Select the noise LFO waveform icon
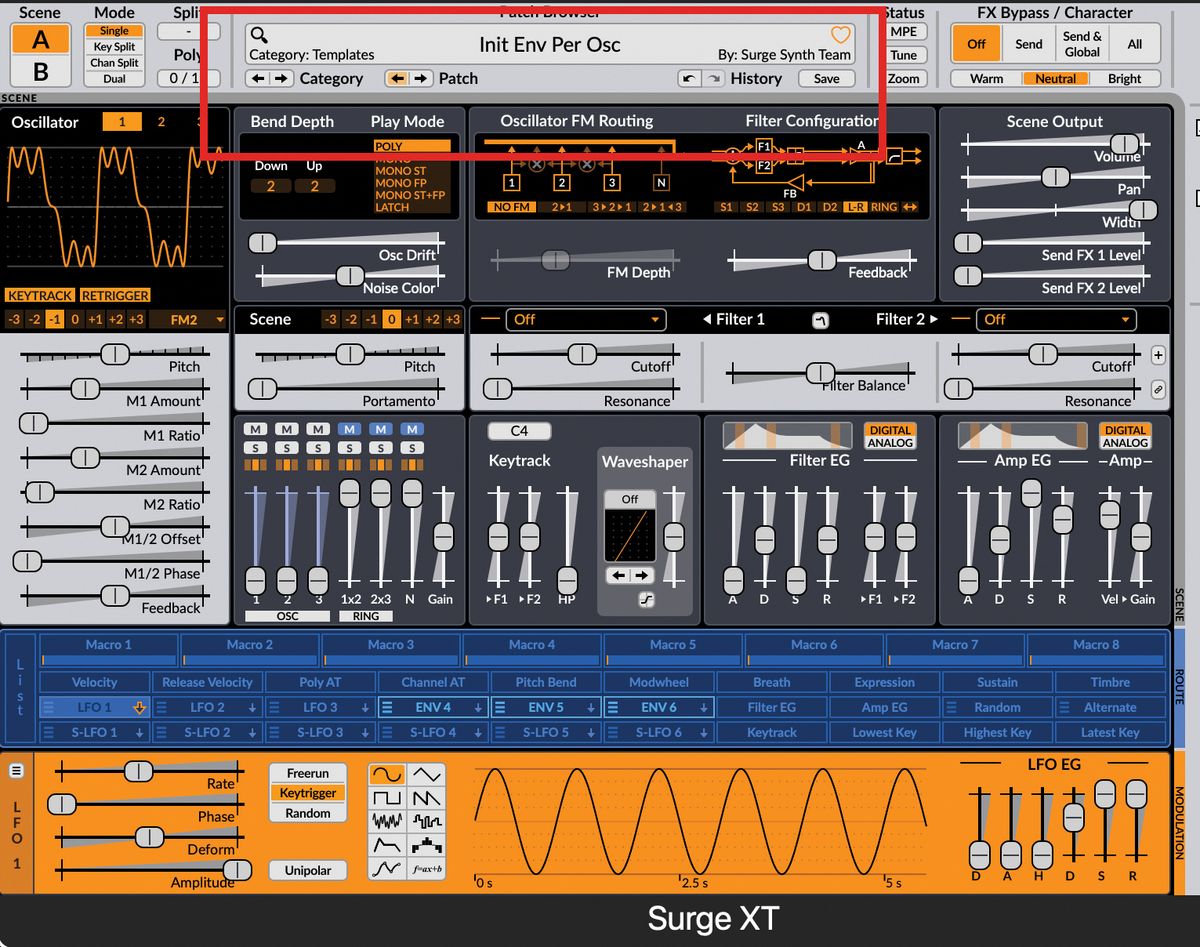1200x947 pixels. click(x=387, y=821)
